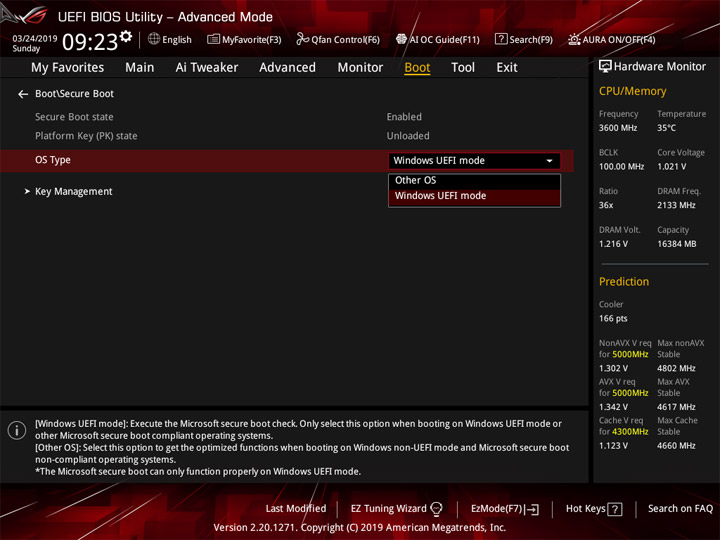Click Last Modified button
Screen dimensions: 720x540
click(296, 509)
